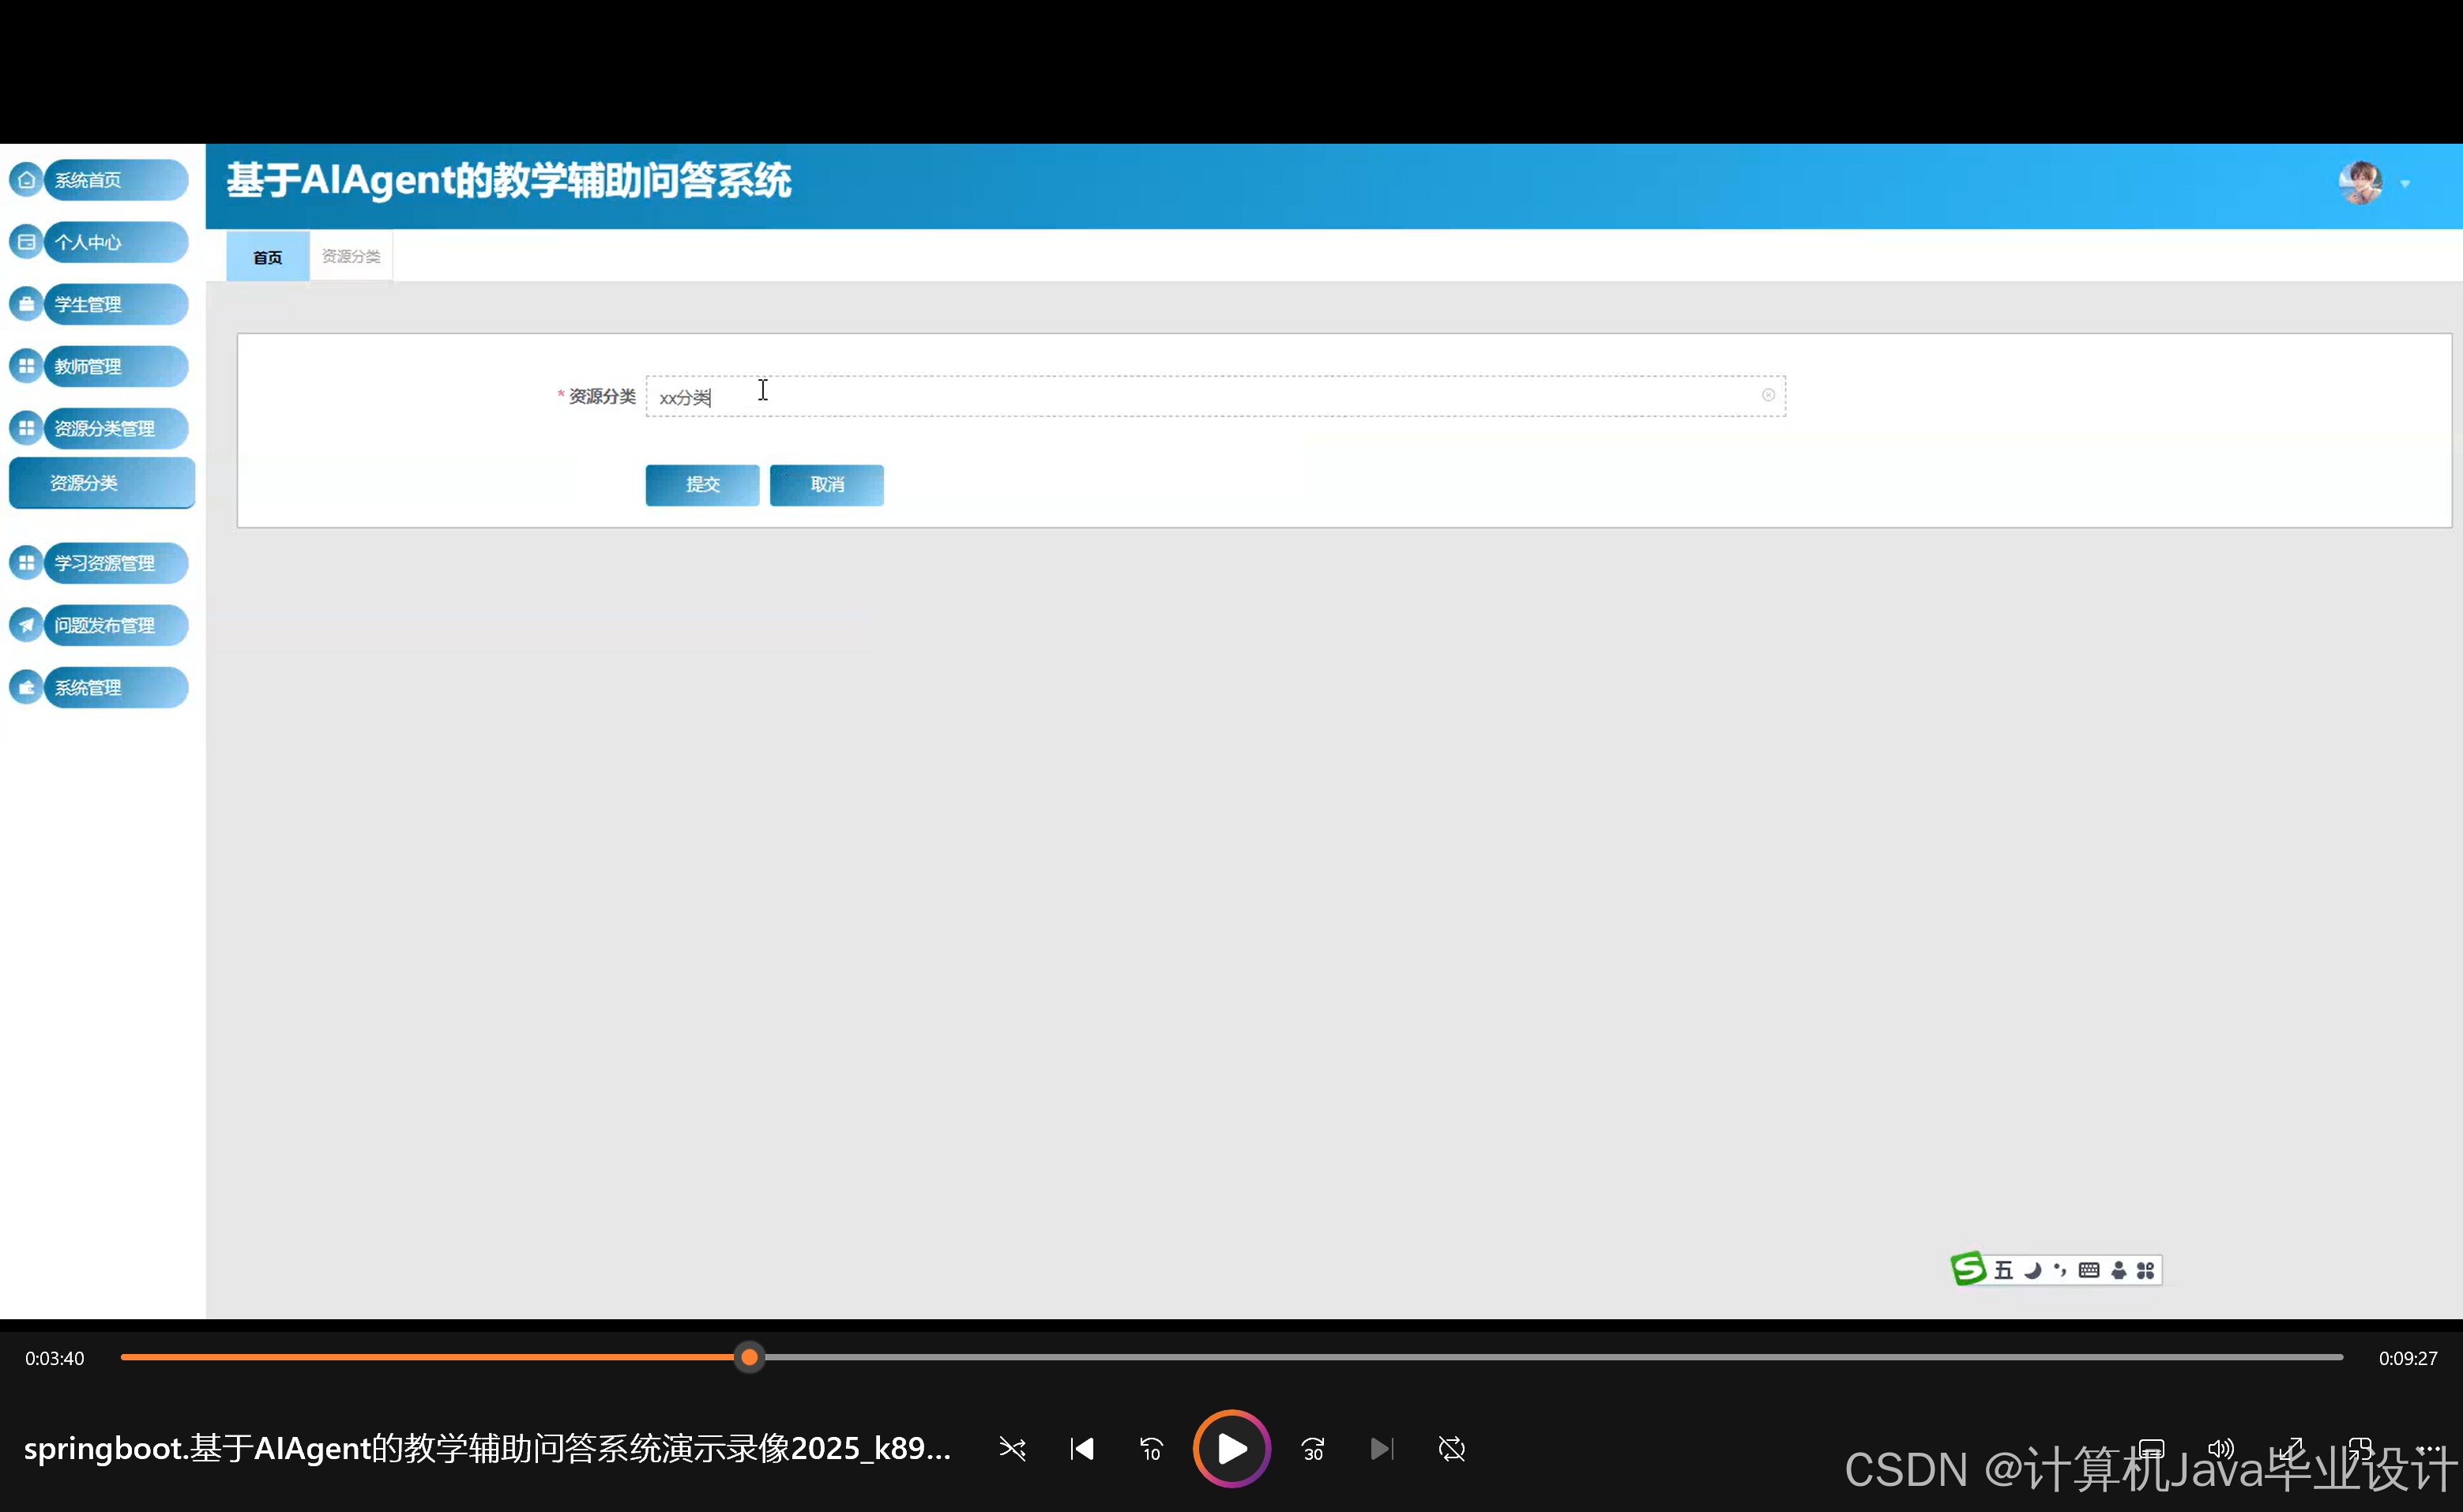Open the dropdown arrow beside avatar
This screenshot has width=2463, height=1512.
(2405, 184)
